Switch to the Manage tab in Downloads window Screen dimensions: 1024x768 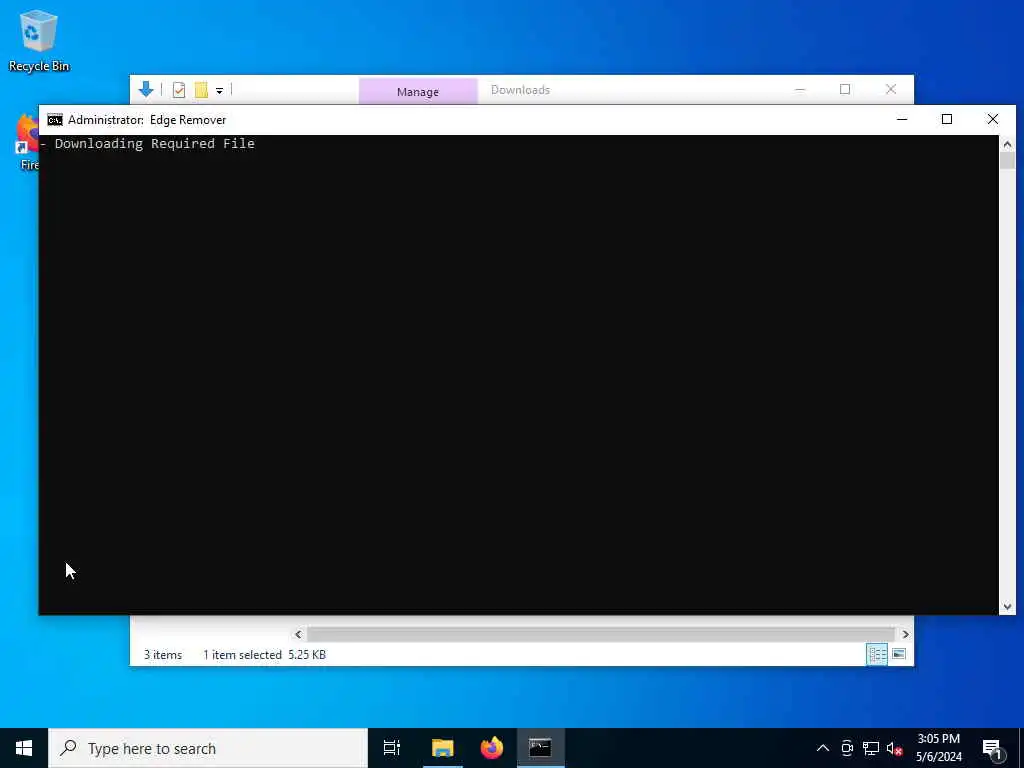coord(418,91)
